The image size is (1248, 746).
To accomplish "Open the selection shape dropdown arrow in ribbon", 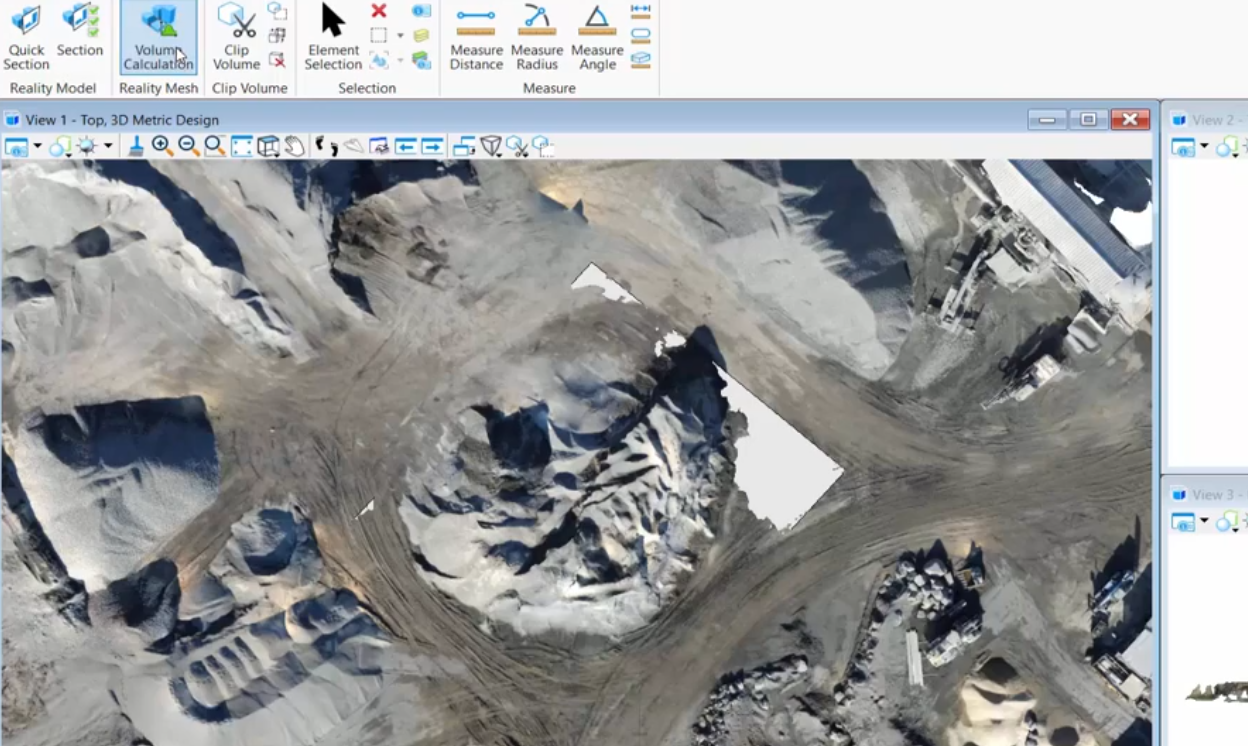I will click(x=400, y=36).
